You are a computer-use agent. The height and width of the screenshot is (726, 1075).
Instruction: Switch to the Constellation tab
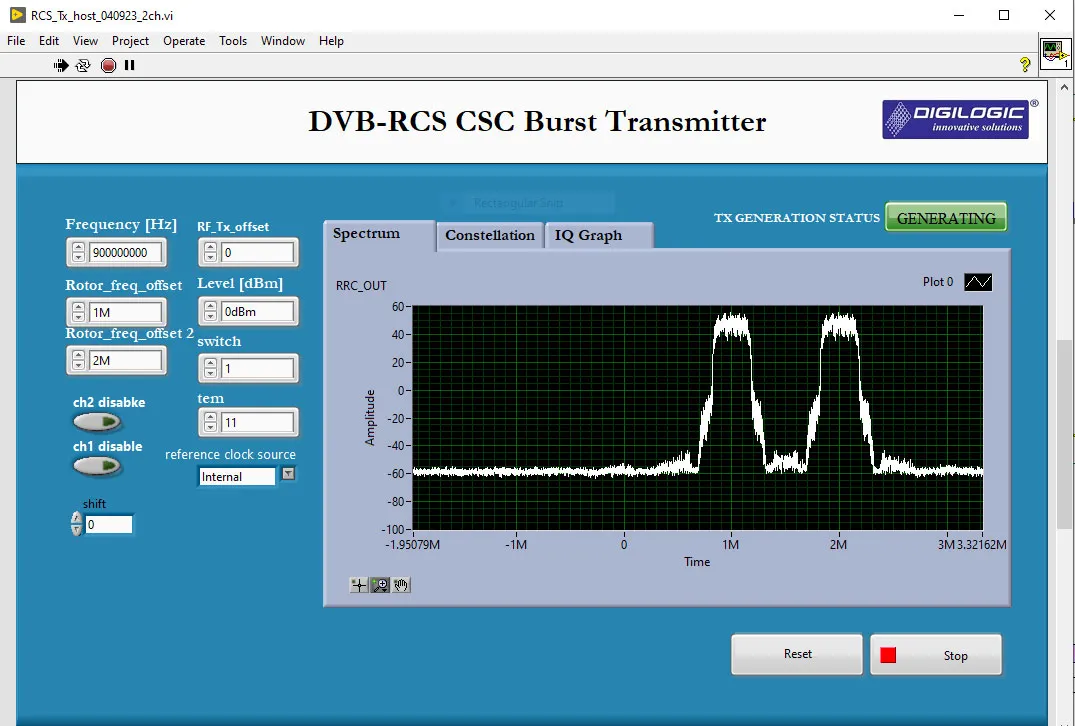coord(489,236)
